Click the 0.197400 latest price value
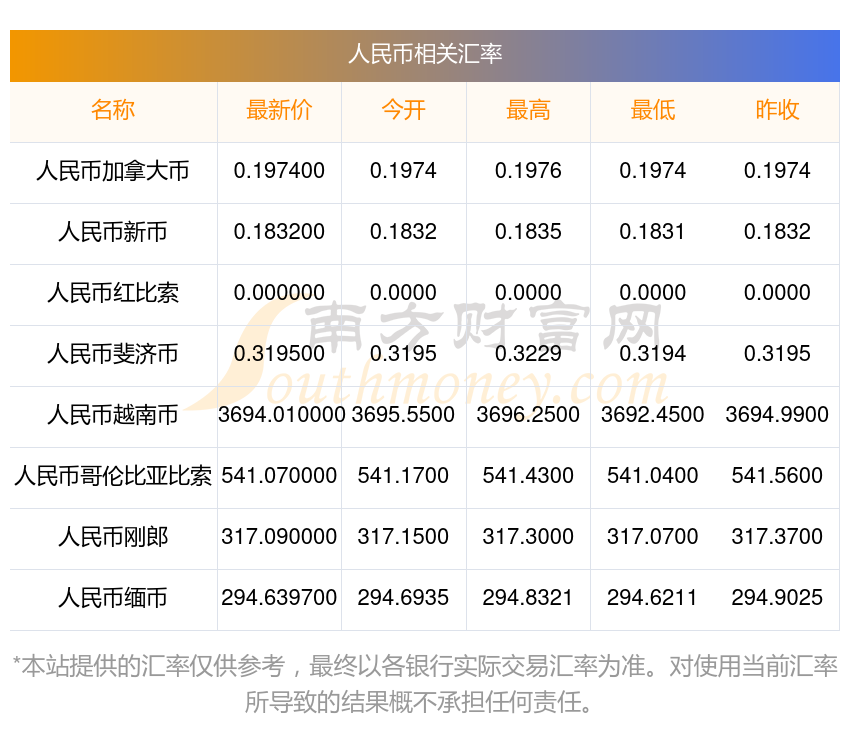The width and height of the screenshot is (850, 733). coord(279,171)
